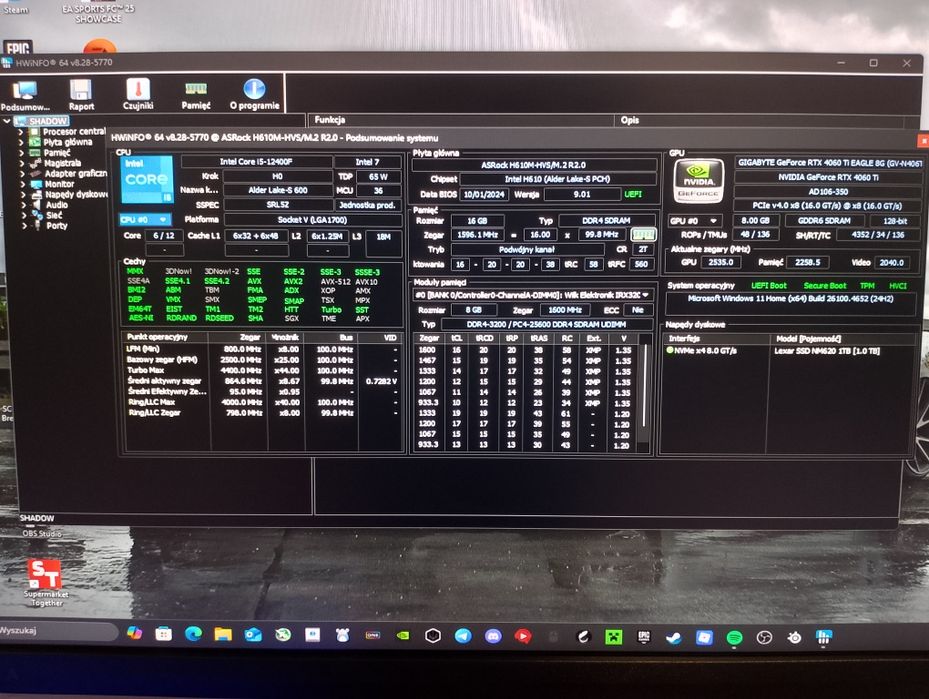Viewport: 929px width, 699px height.
Task: Open Epic Games Launcher taskbar icon
Action: coord(643,637)
